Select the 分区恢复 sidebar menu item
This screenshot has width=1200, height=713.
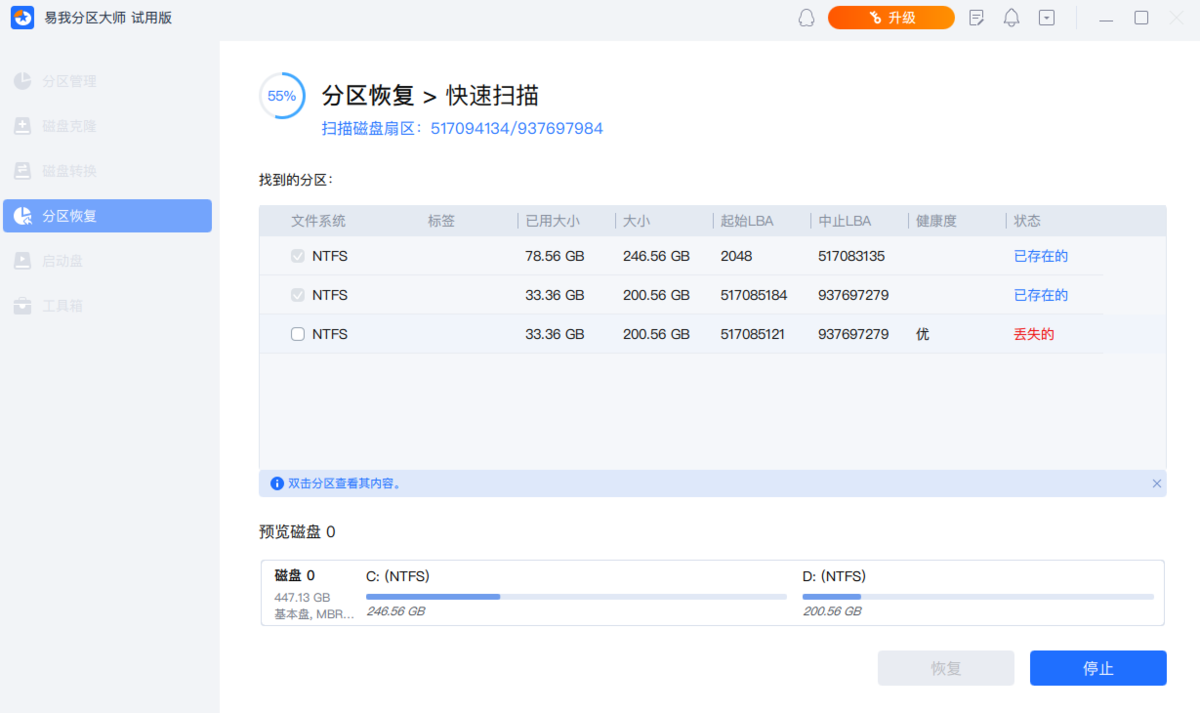click(x=107, y=215)
